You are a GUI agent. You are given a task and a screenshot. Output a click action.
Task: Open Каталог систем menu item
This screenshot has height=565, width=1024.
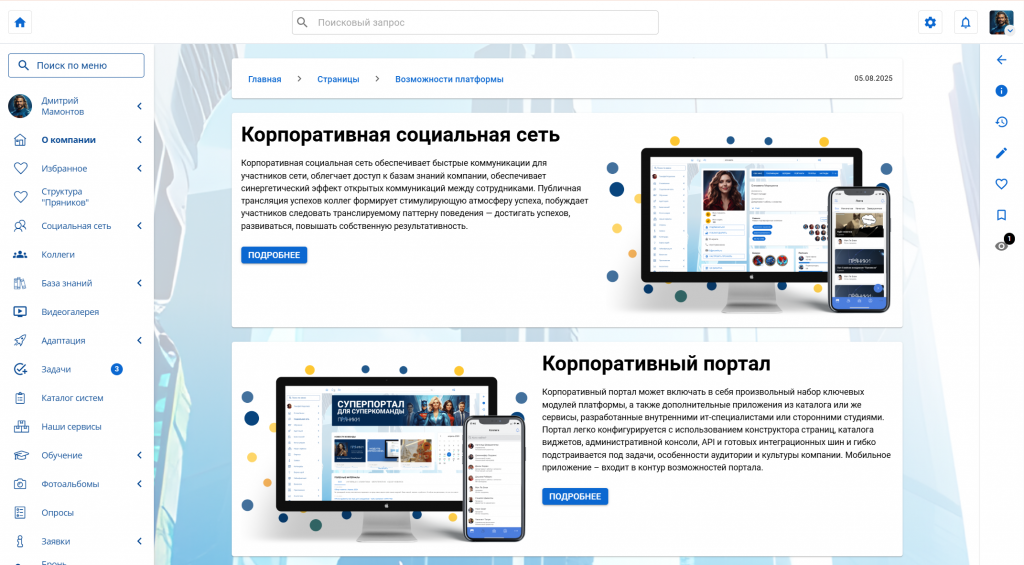pos(72,398)
